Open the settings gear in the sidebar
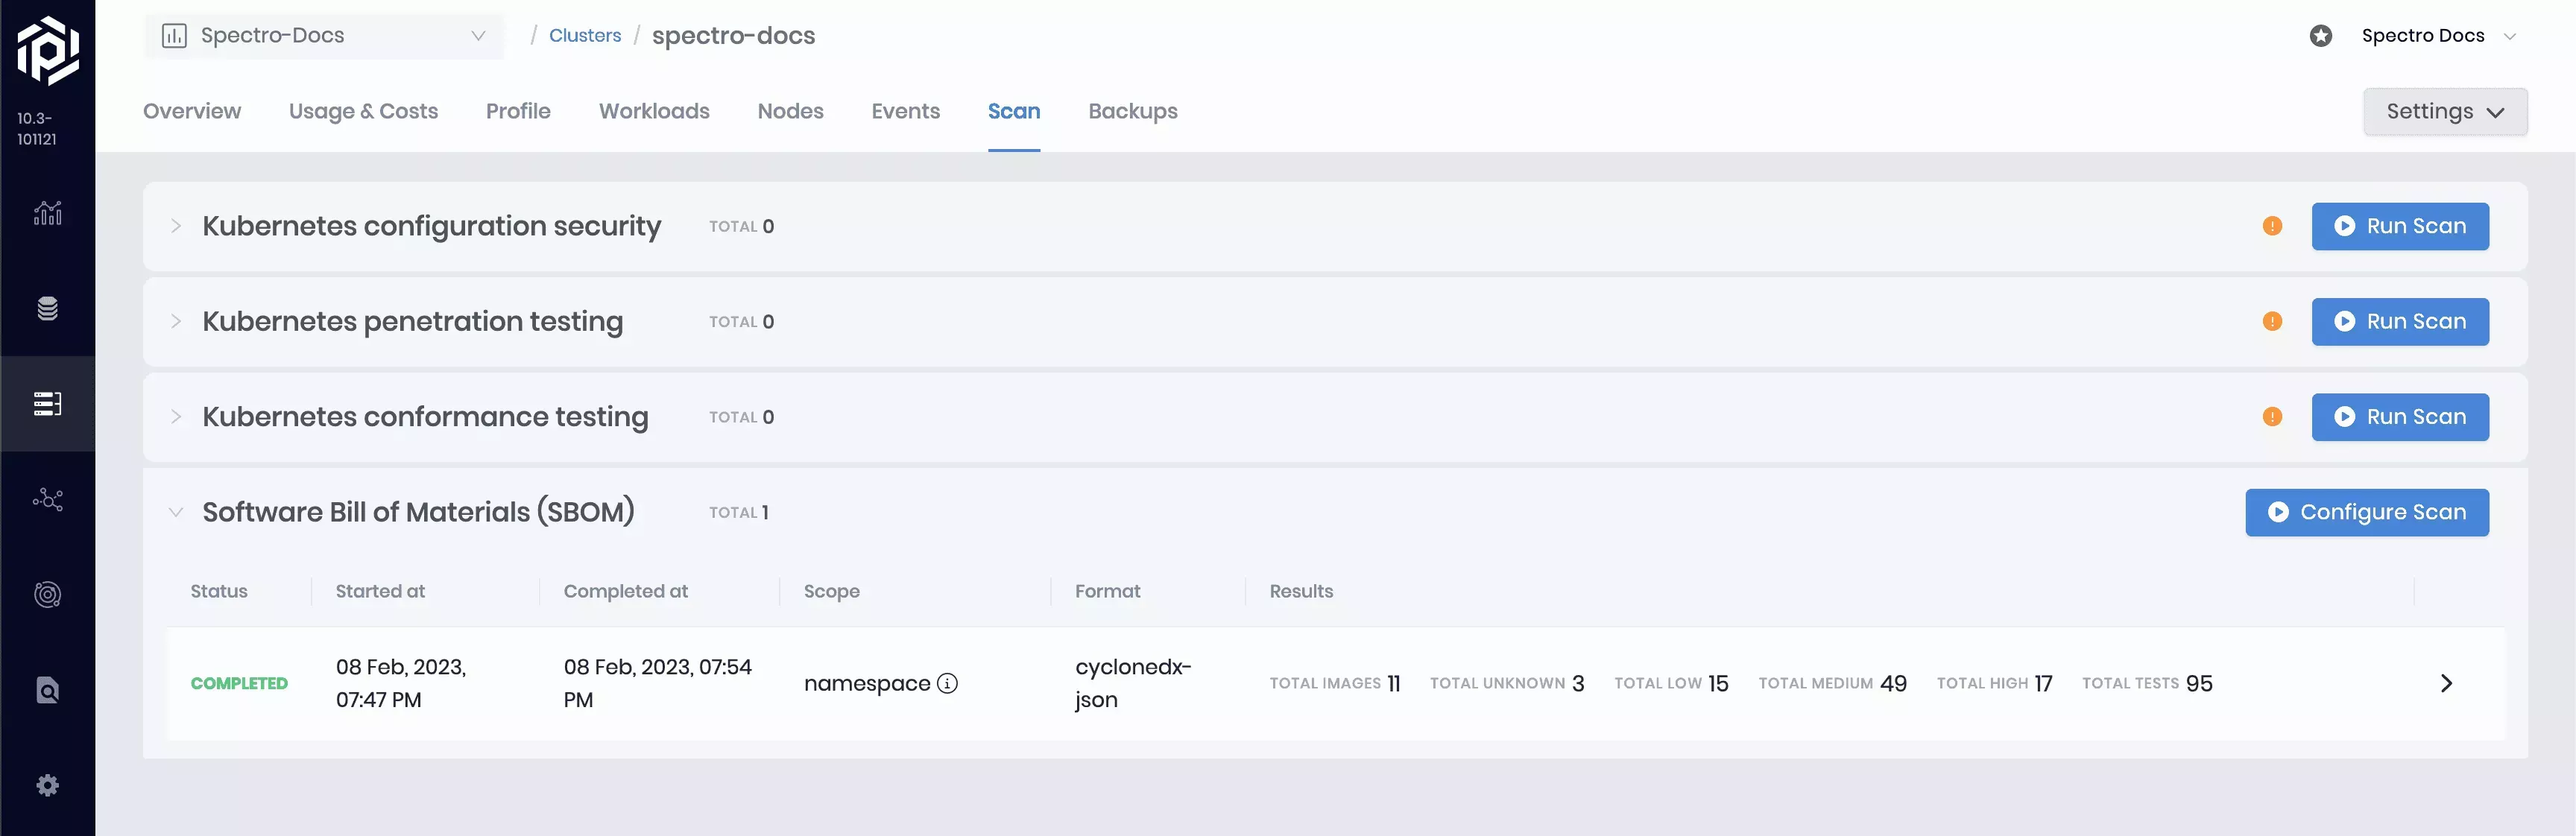Image resolution: width=2576 pixels, height=836 pixels. [x=47, y=785]
